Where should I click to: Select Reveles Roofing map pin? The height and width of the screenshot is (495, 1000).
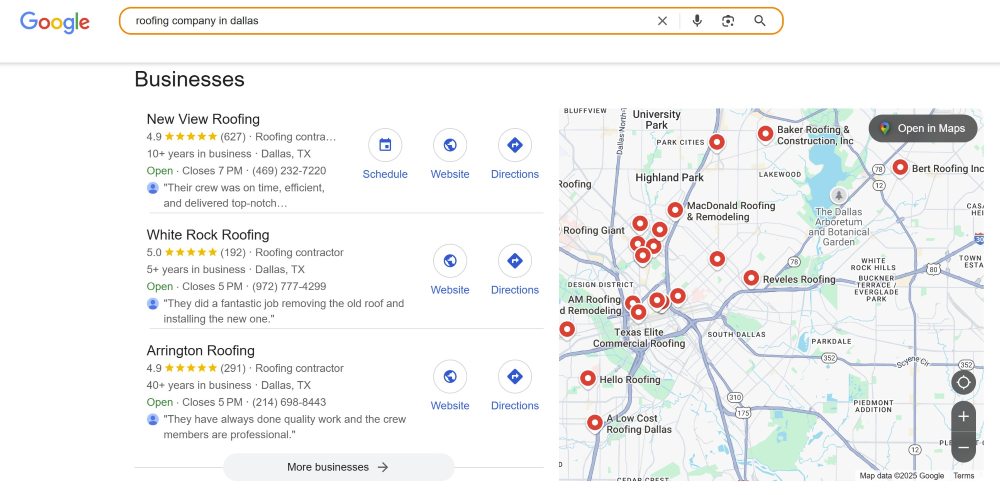(751, 278)
